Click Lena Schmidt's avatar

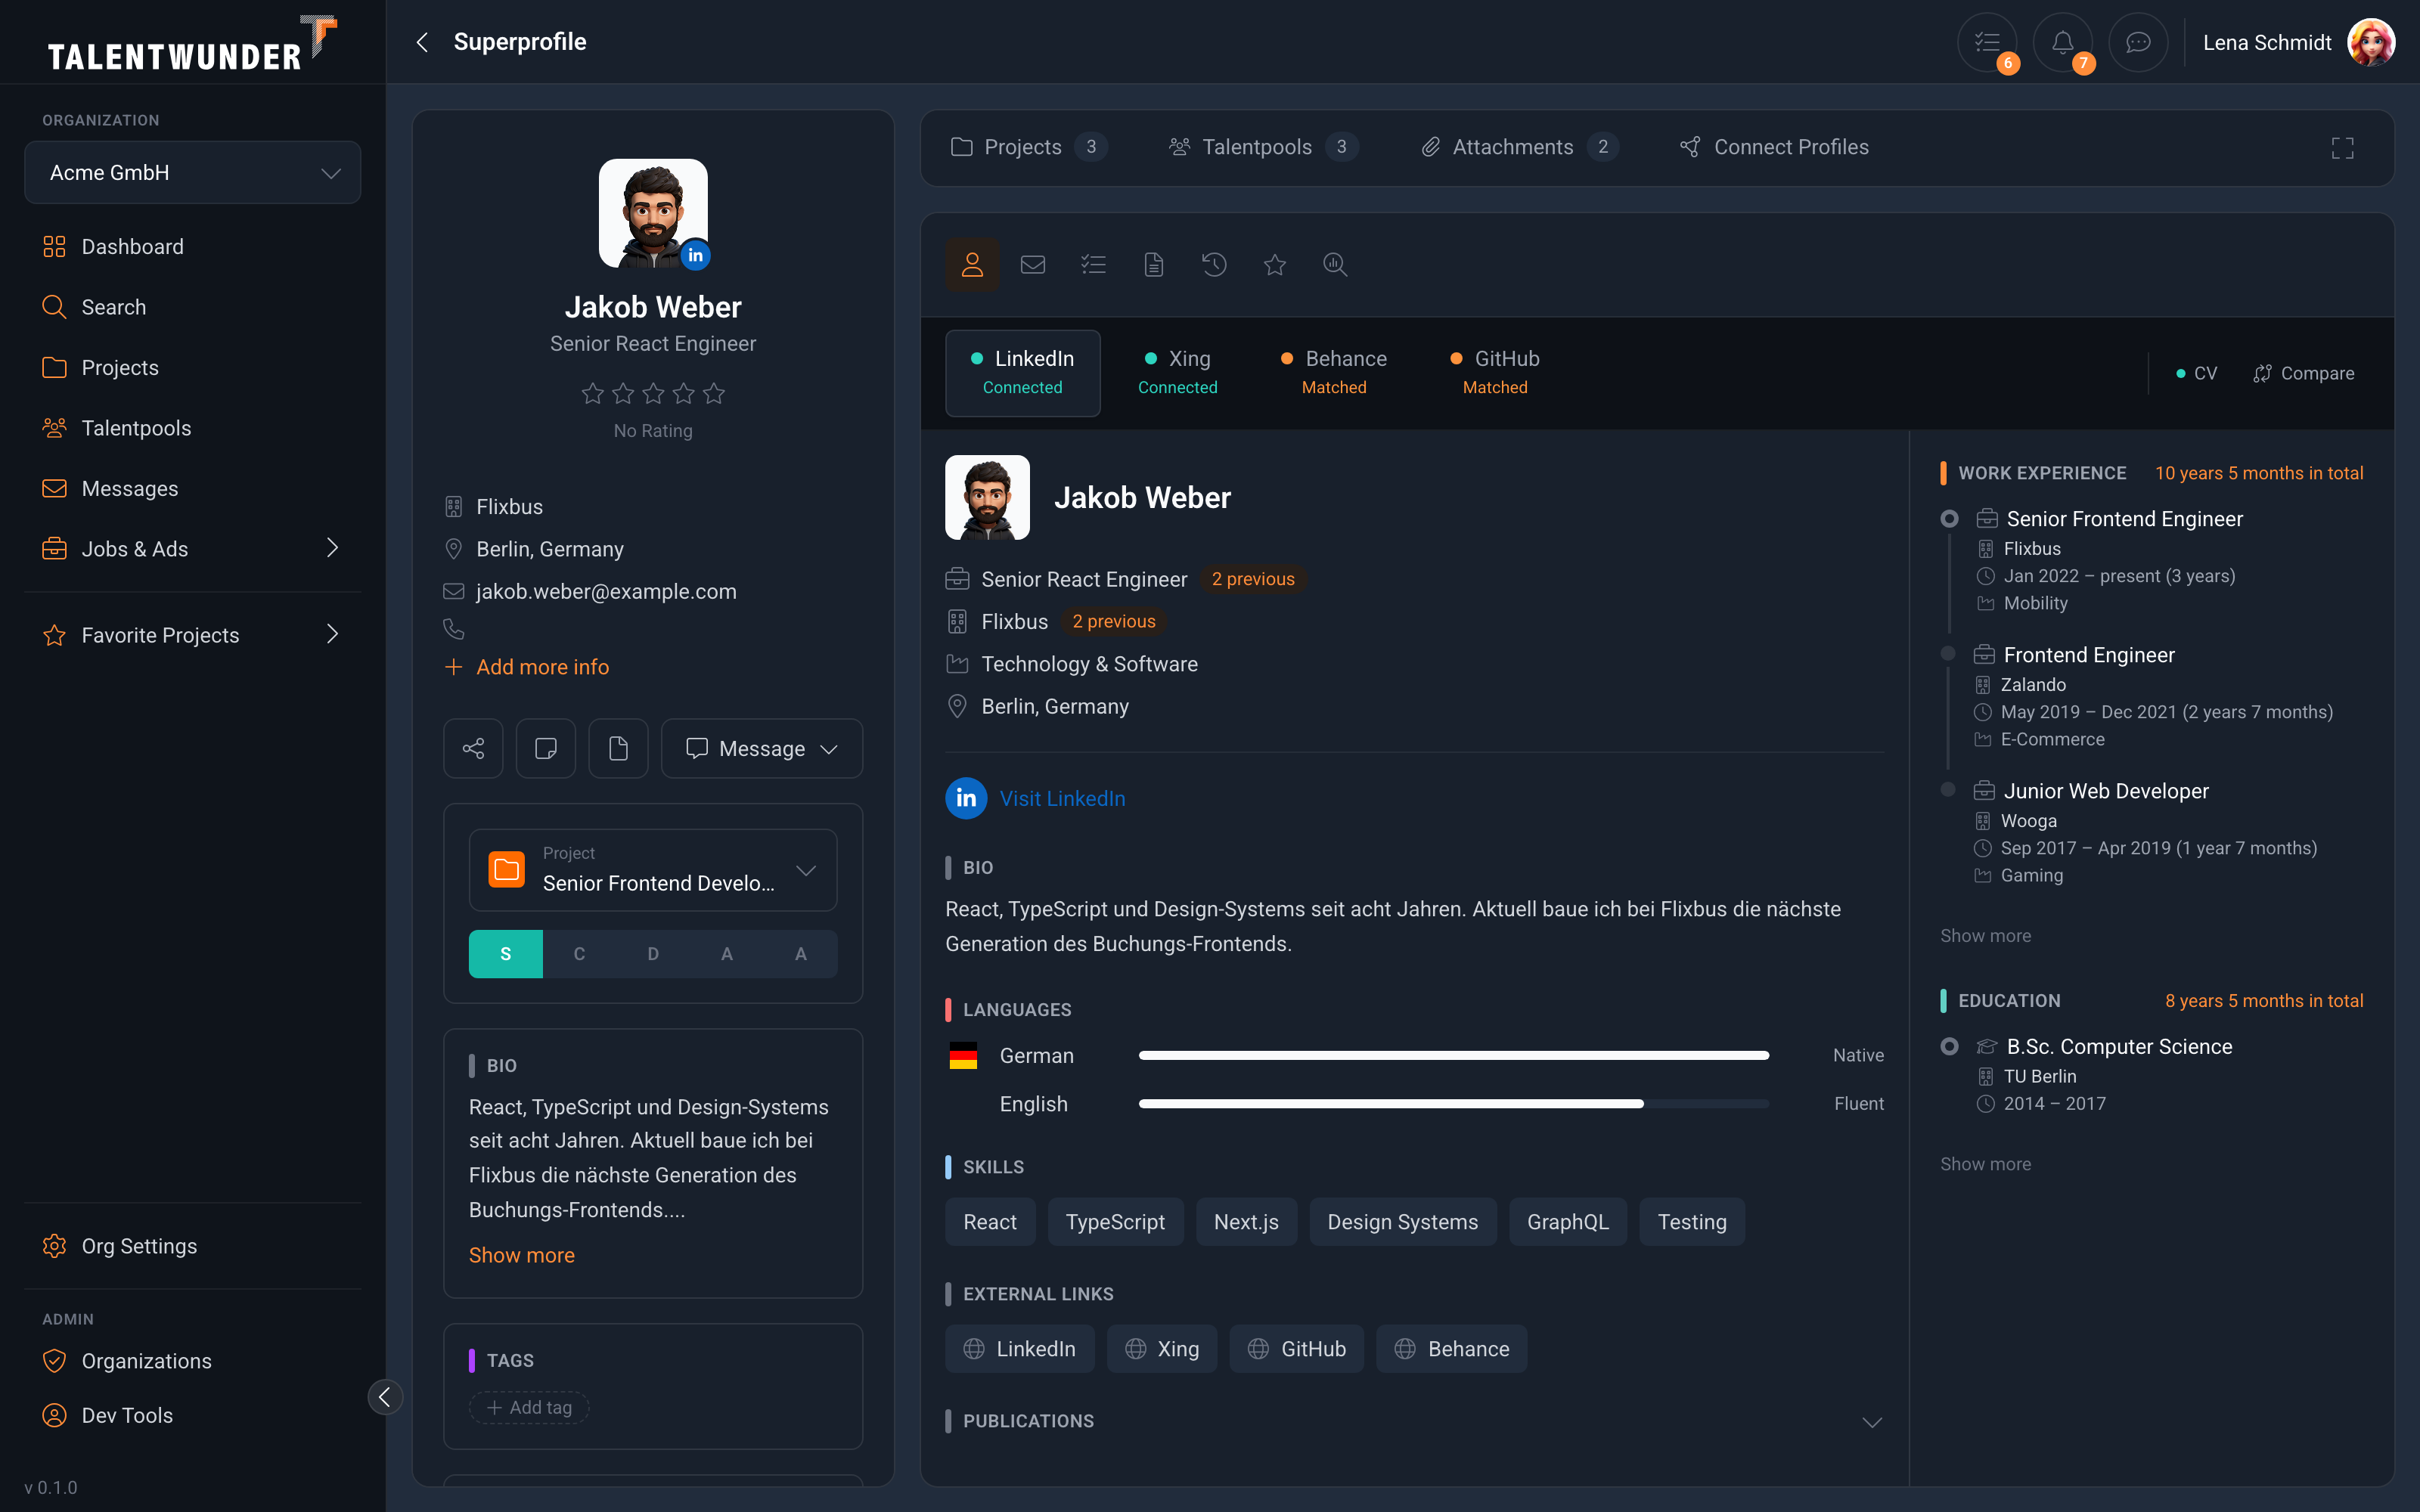tap(2371, 42)
